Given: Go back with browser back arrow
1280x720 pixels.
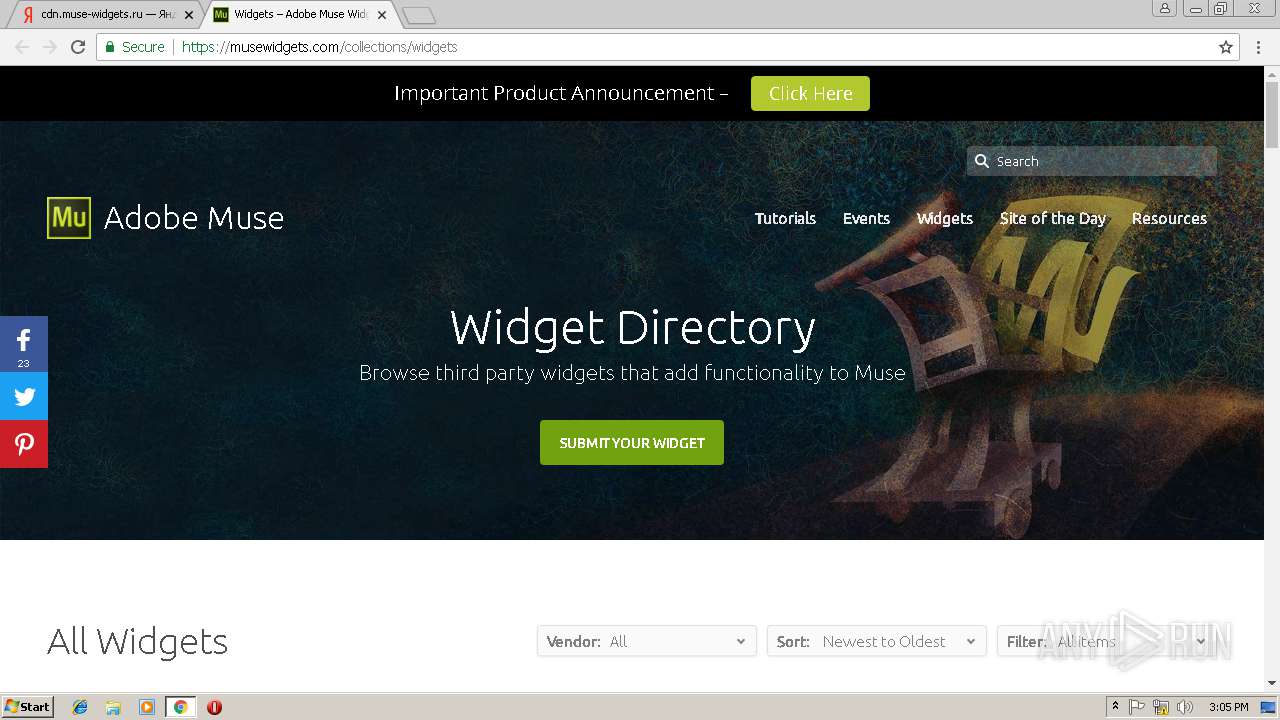Looking at the screenshot, I should (x=22, y=47).
